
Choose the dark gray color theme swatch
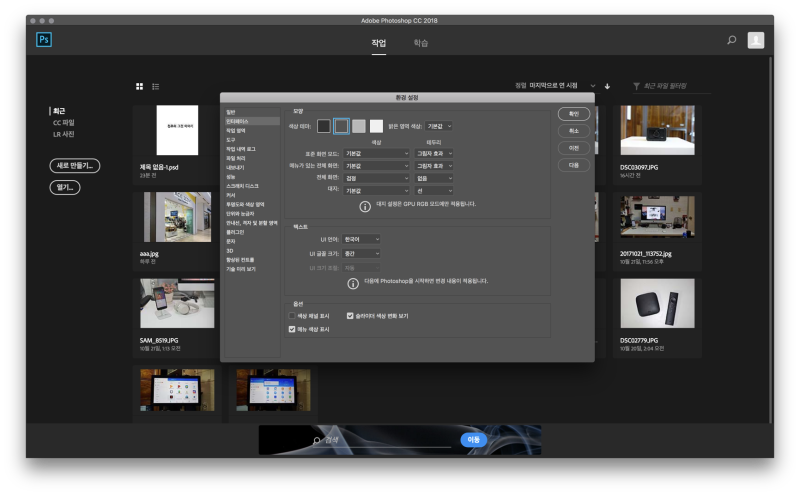pyautogui.click(x=341, y=126)
